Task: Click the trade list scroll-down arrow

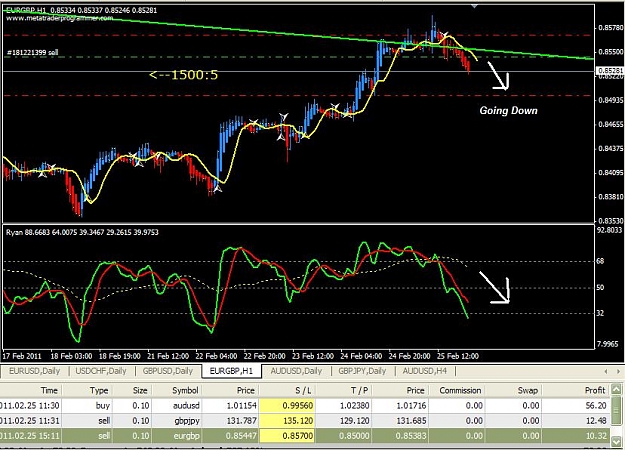Action: 616,441
